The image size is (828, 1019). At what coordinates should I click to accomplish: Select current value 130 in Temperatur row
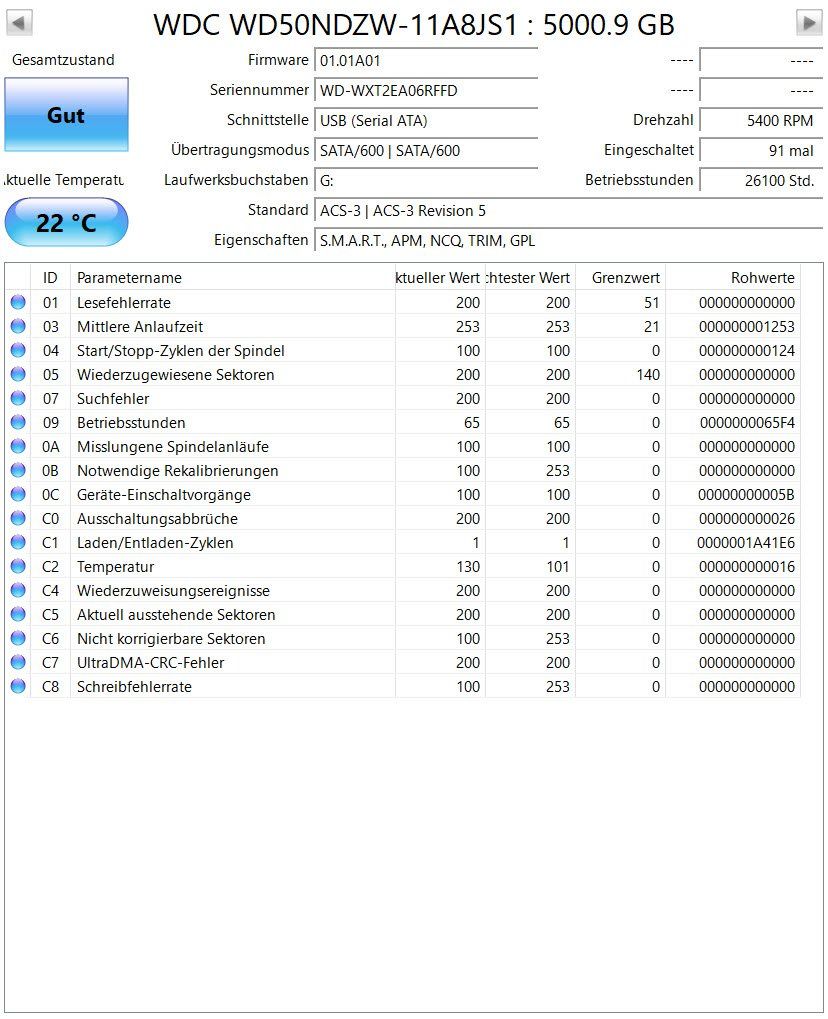tap(468, 567)
